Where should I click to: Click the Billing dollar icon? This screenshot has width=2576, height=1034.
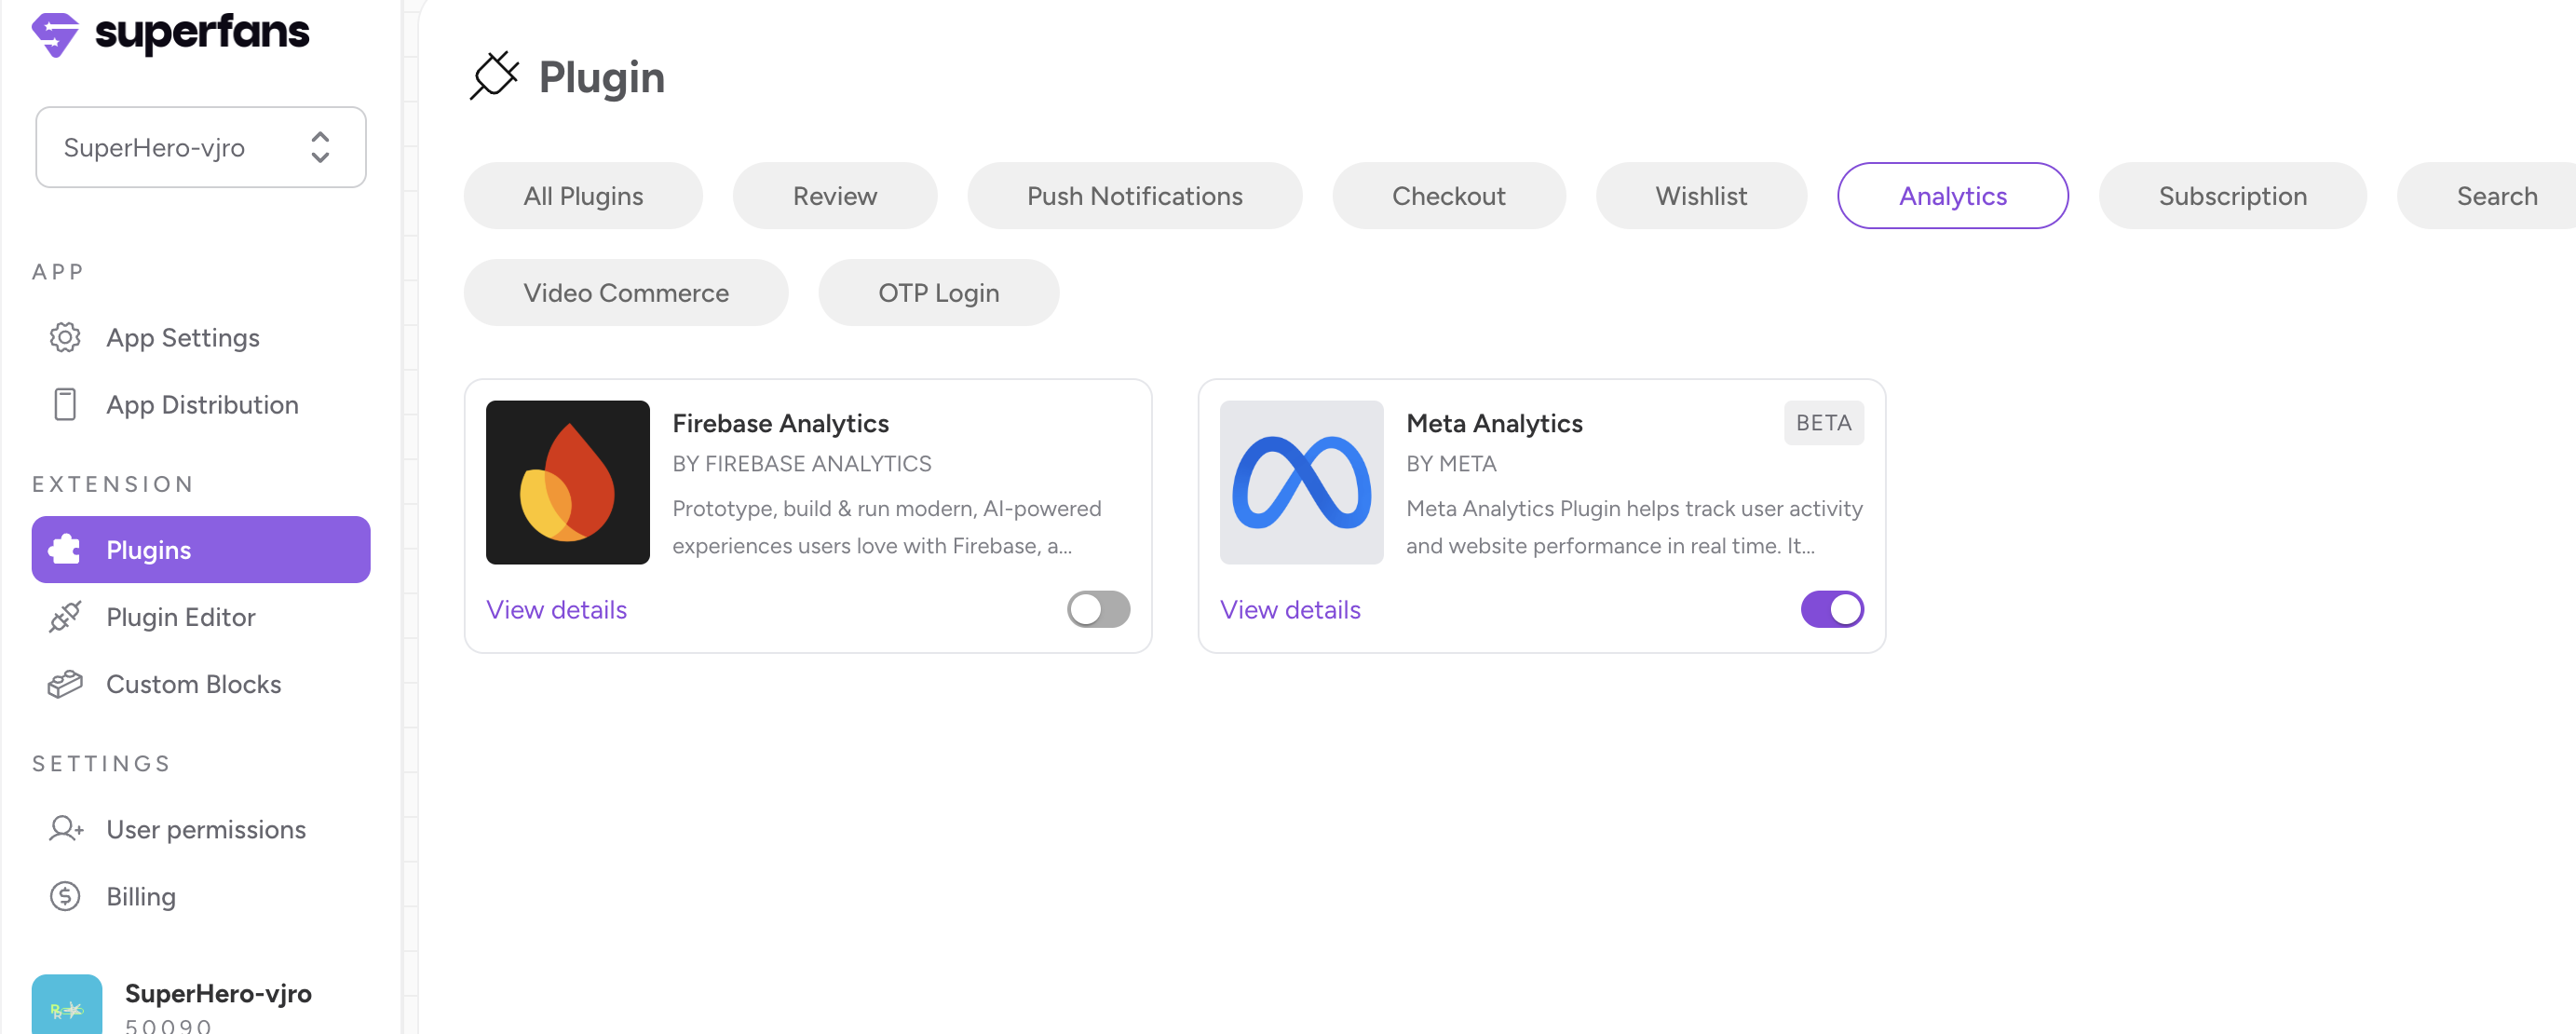(x=65, y=896)
